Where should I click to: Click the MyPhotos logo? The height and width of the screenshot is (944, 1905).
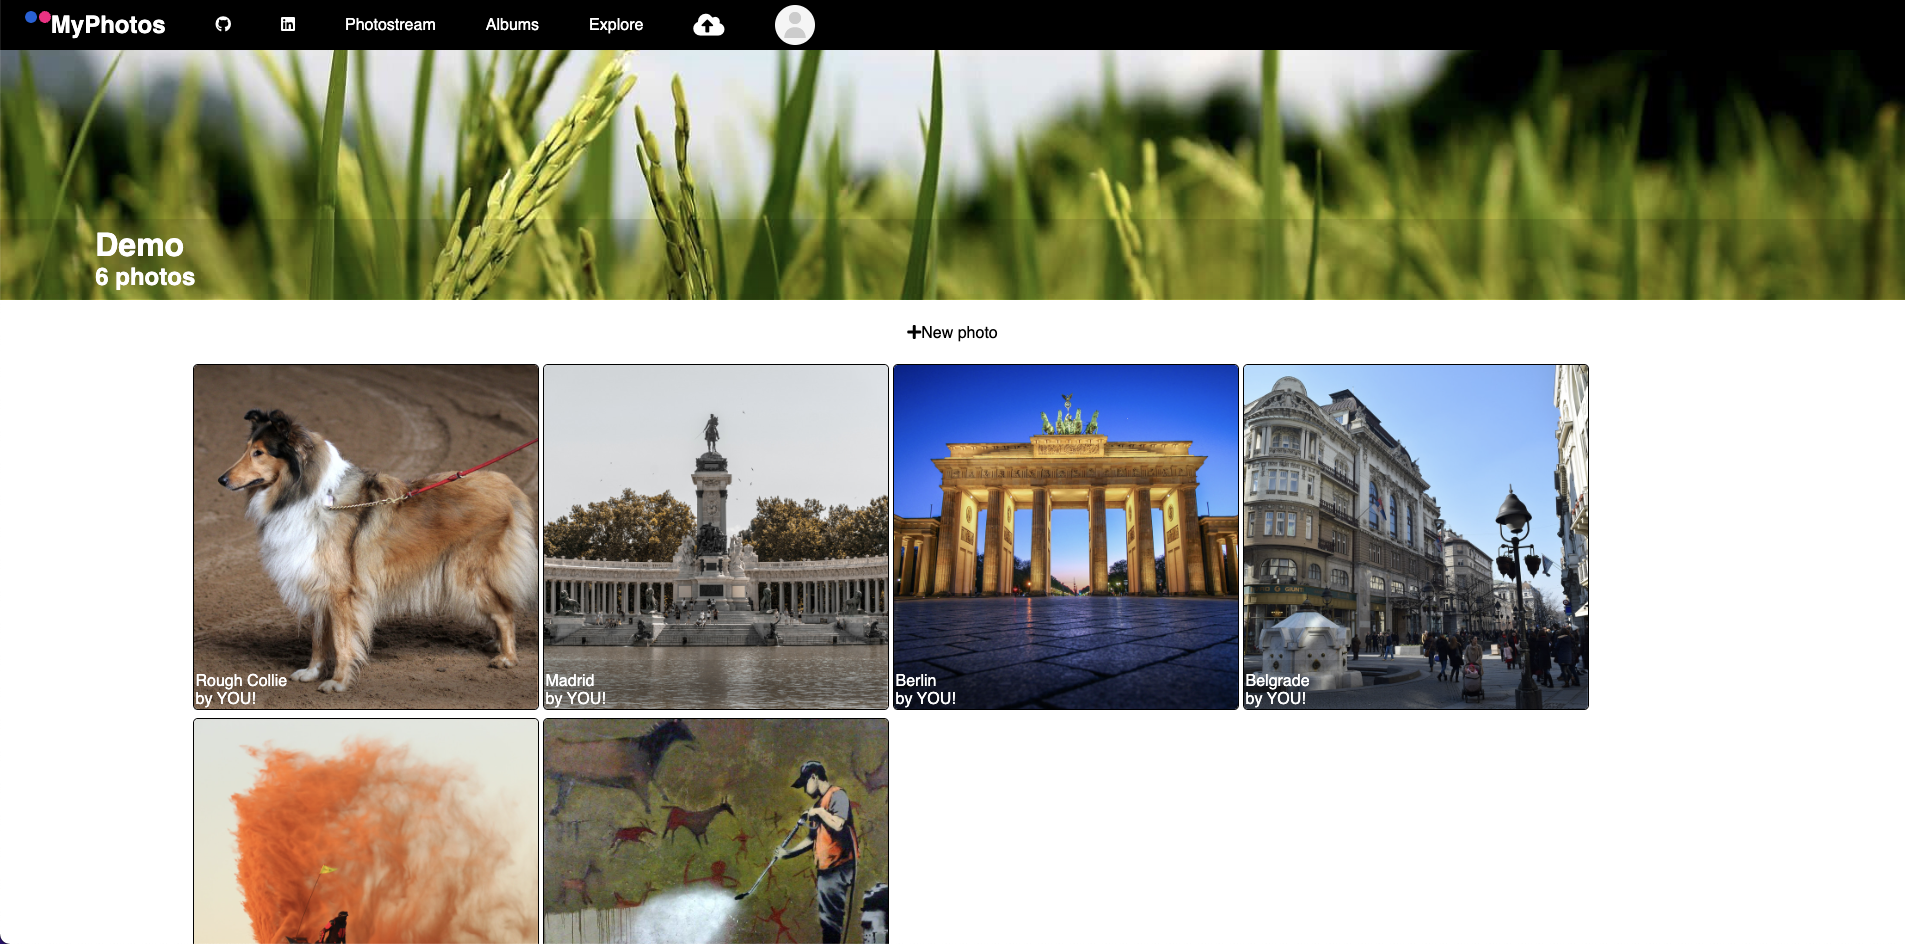click(96, 24)
